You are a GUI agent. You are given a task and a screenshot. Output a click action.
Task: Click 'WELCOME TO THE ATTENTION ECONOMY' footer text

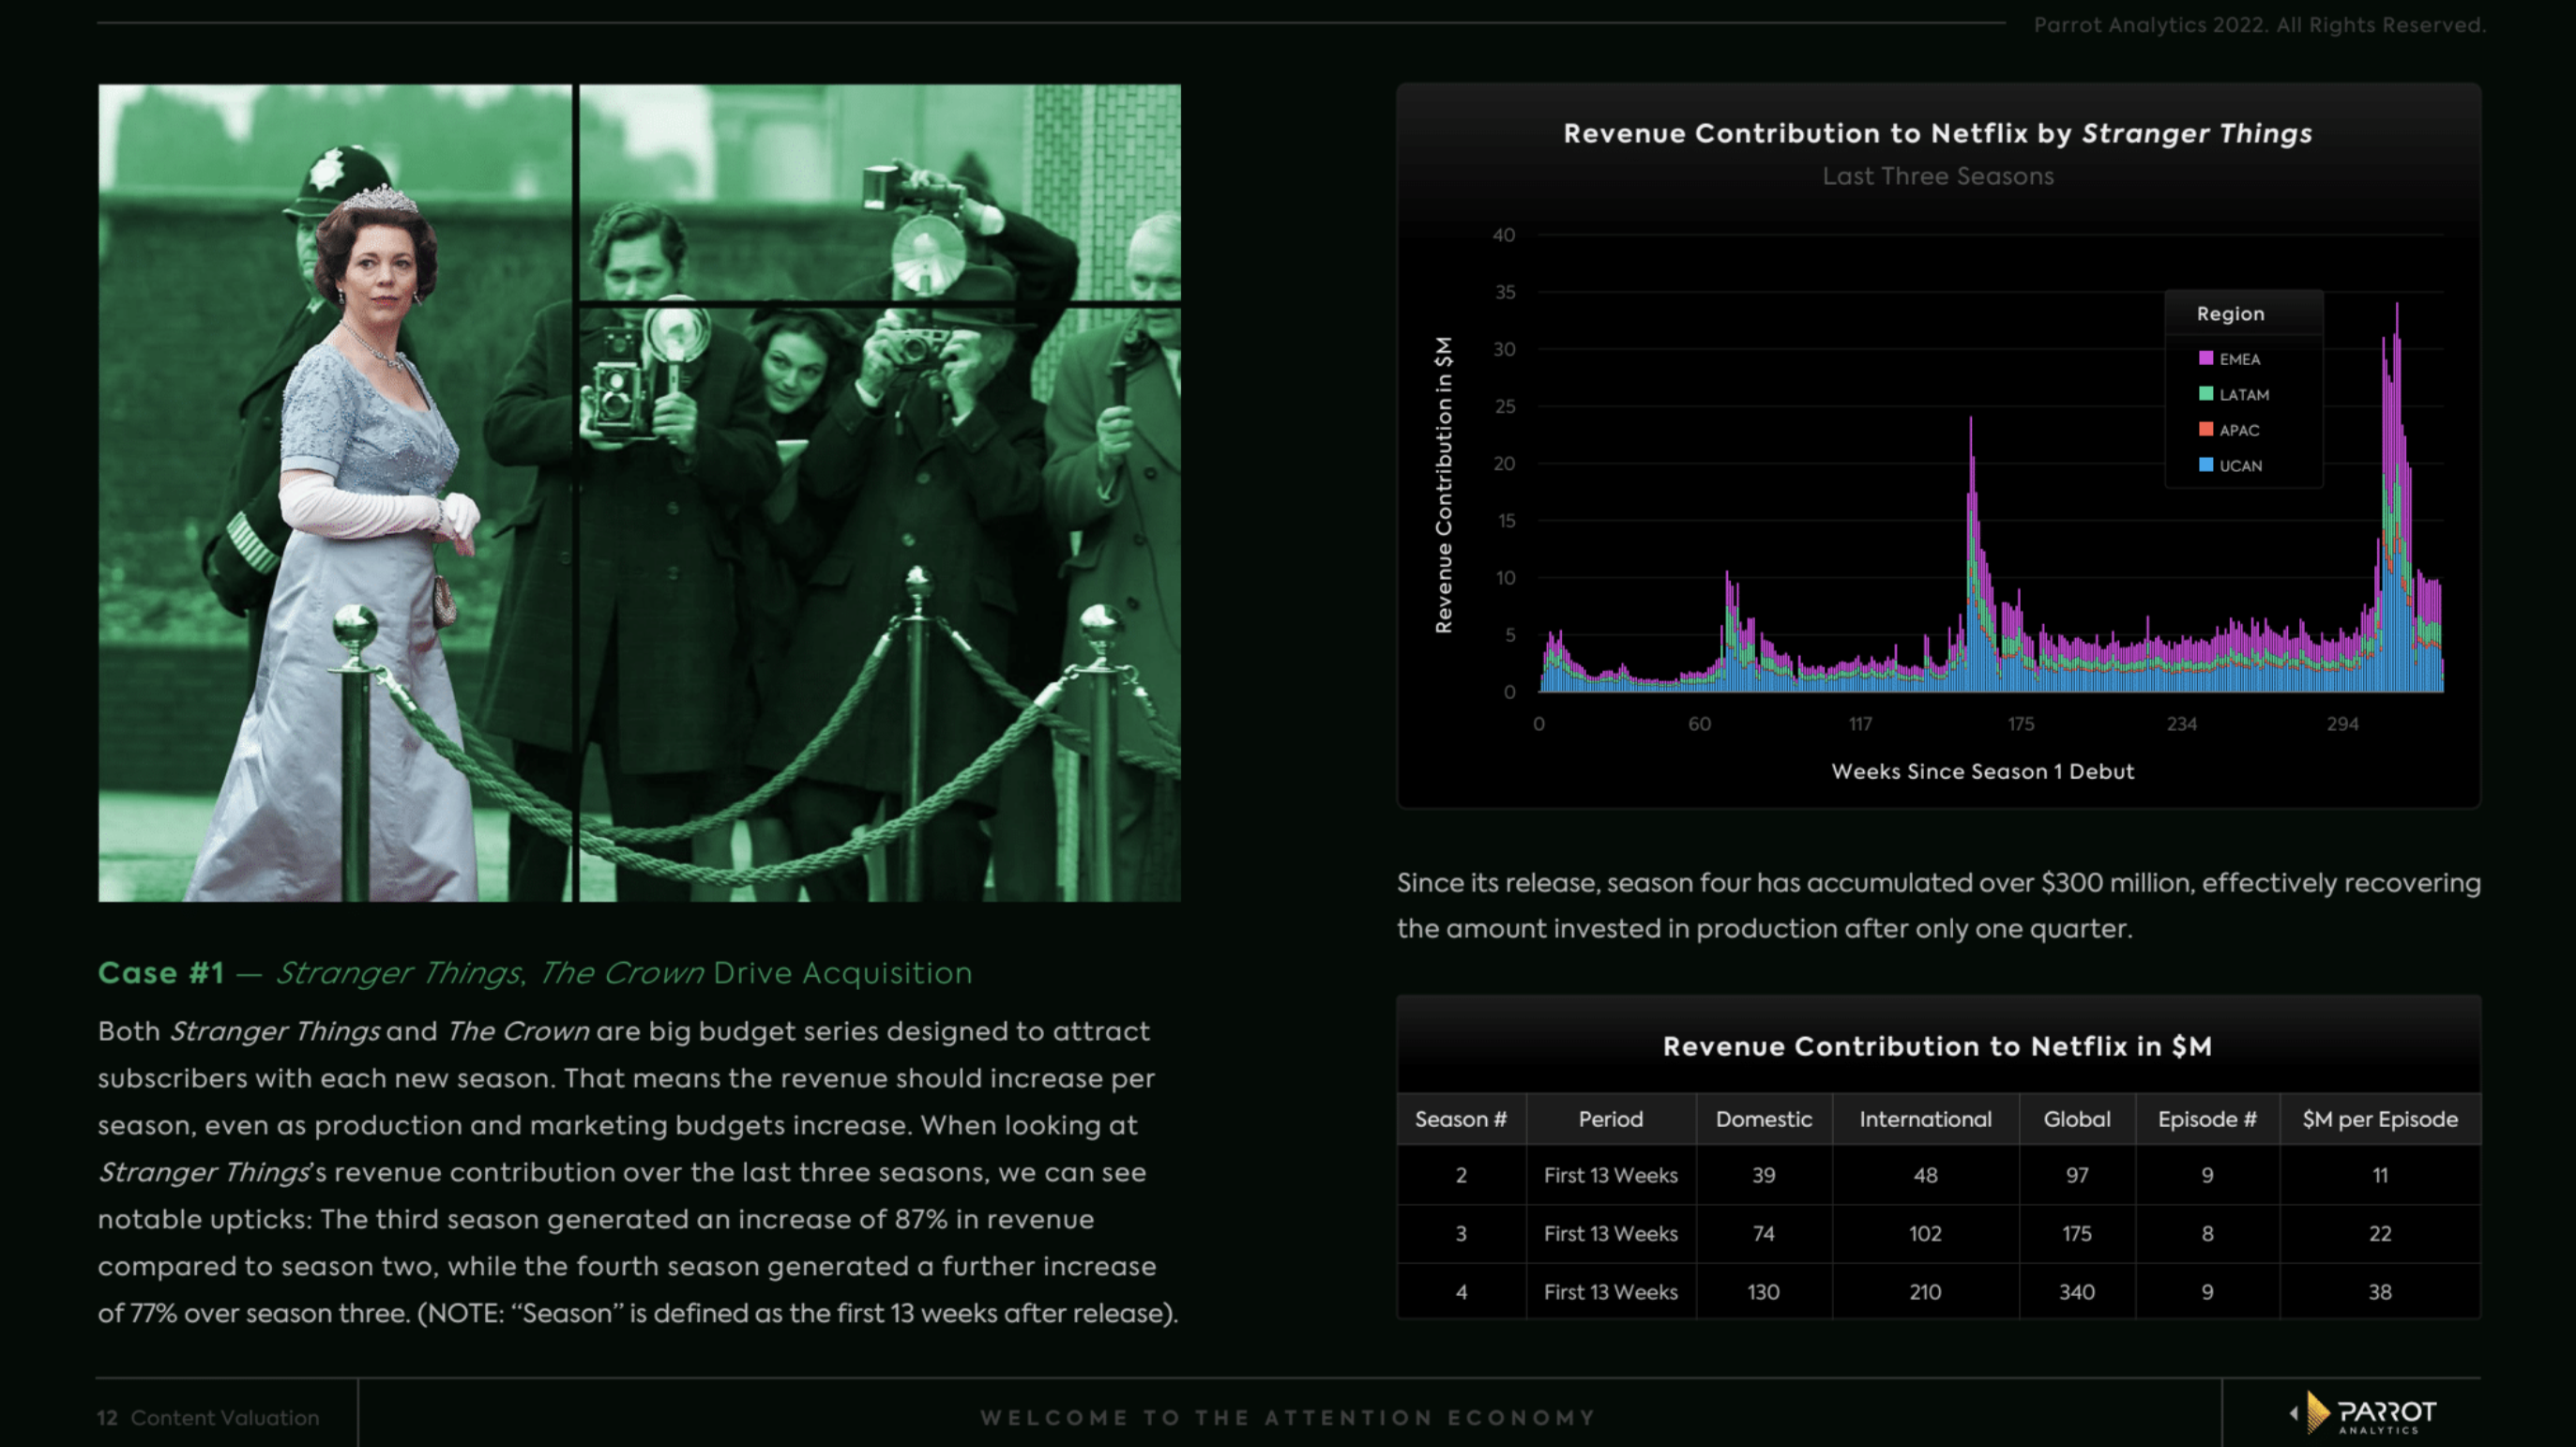[1288, 1418]
